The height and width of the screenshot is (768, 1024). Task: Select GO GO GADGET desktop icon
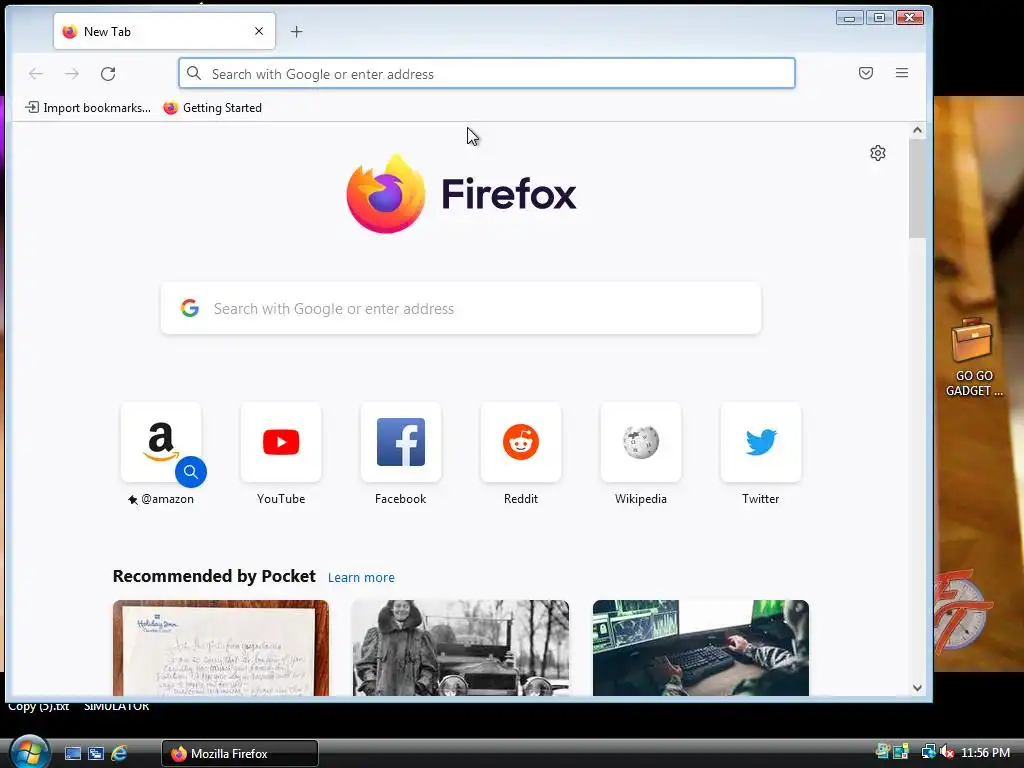[974, 358]
